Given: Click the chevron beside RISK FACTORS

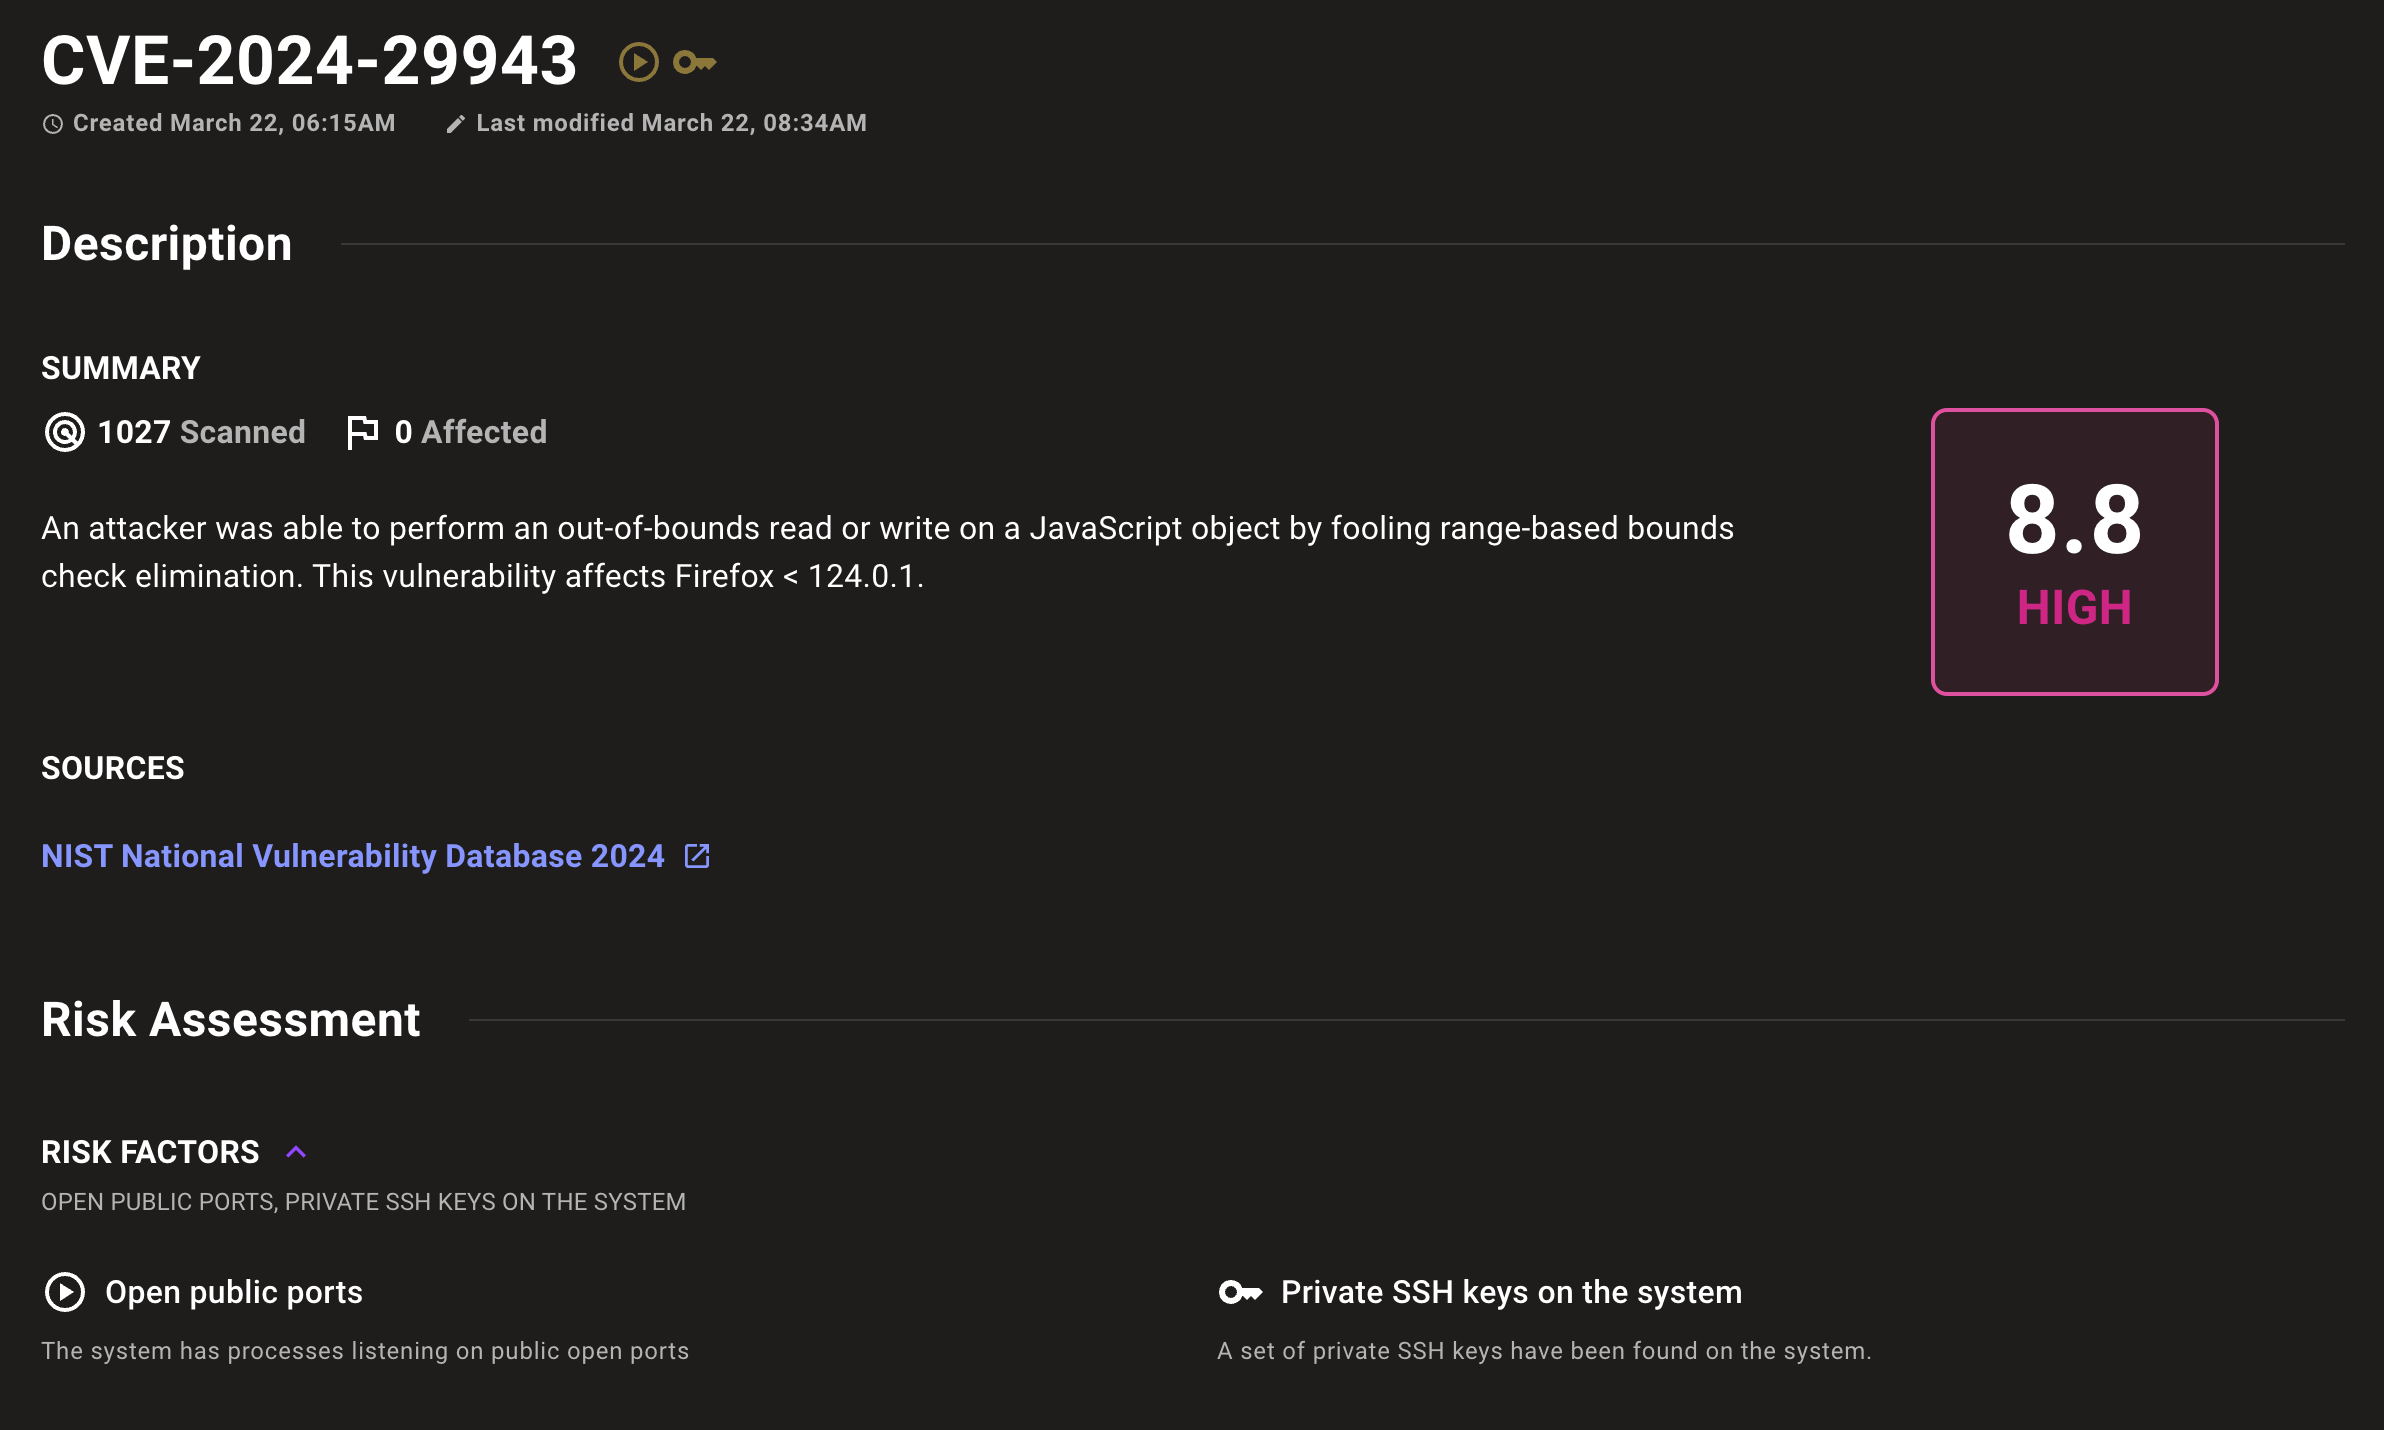Looking at the screenshot, I should tap(295, 1152).
